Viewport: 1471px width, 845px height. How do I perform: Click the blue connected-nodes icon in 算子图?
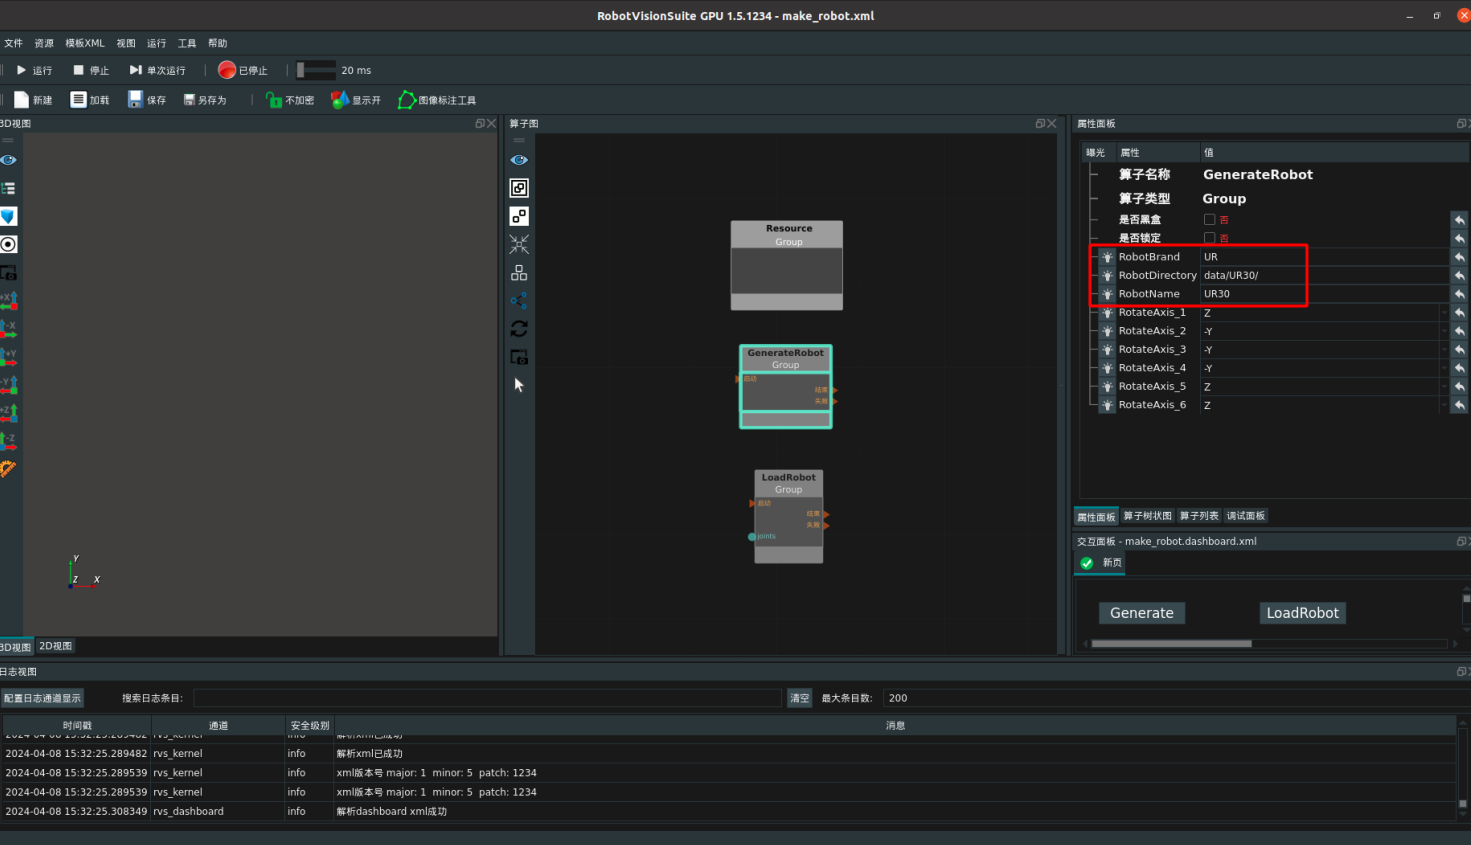[519, 300]
